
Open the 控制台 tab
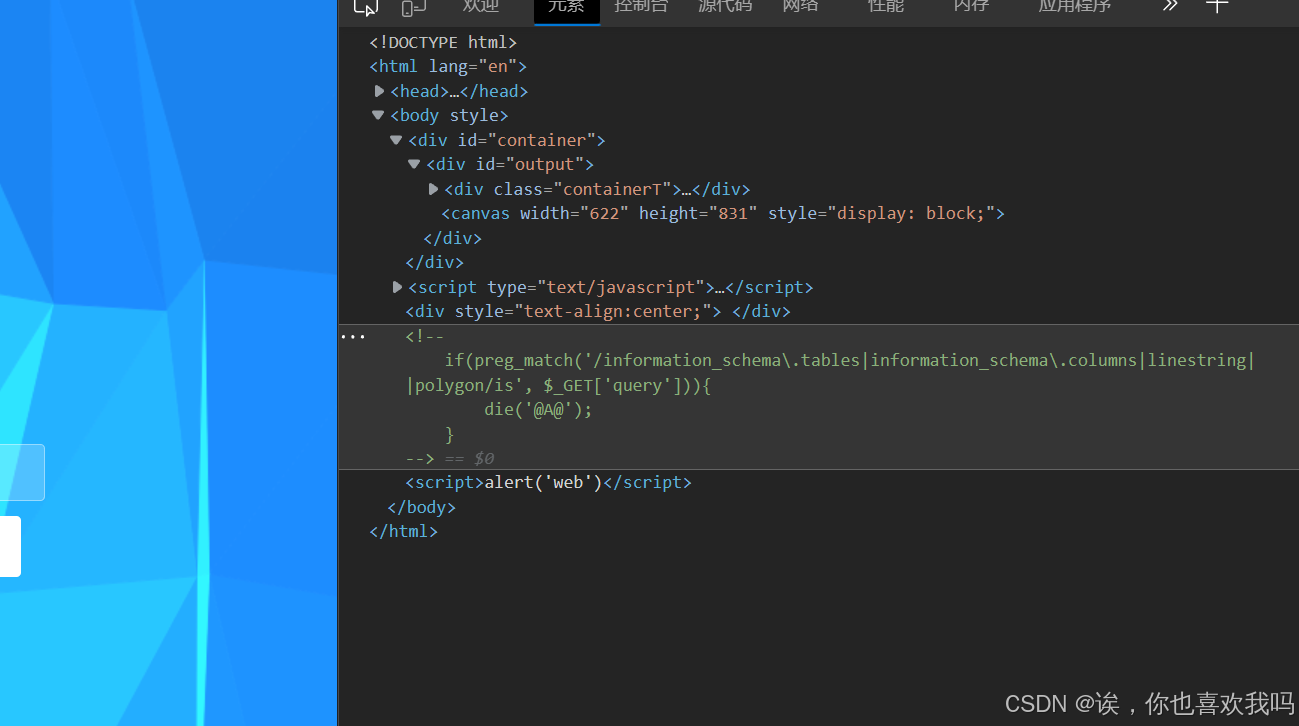click(x=641, y=6)
